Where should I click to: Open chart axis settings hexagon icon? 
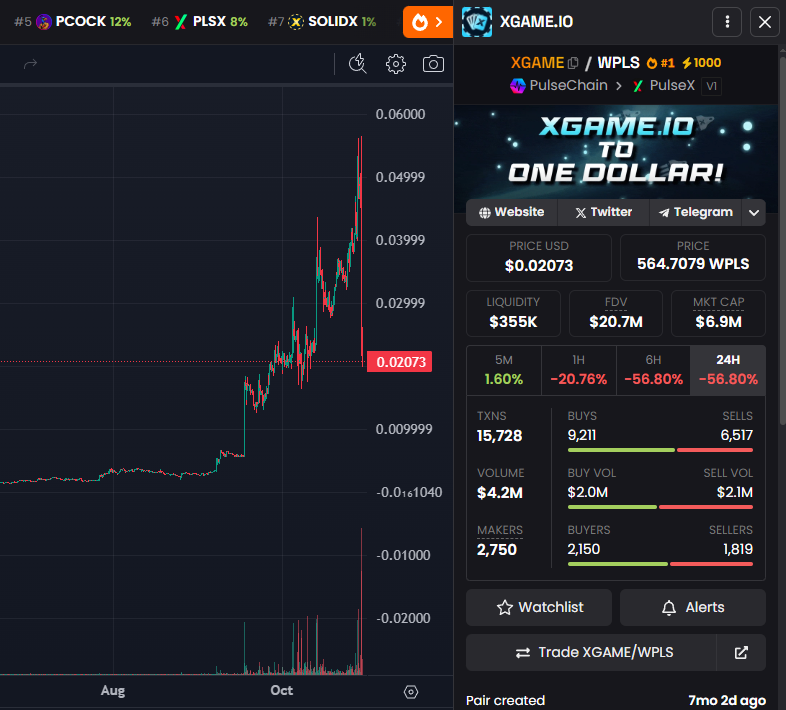pyautogui.click(x=411, y=692)
